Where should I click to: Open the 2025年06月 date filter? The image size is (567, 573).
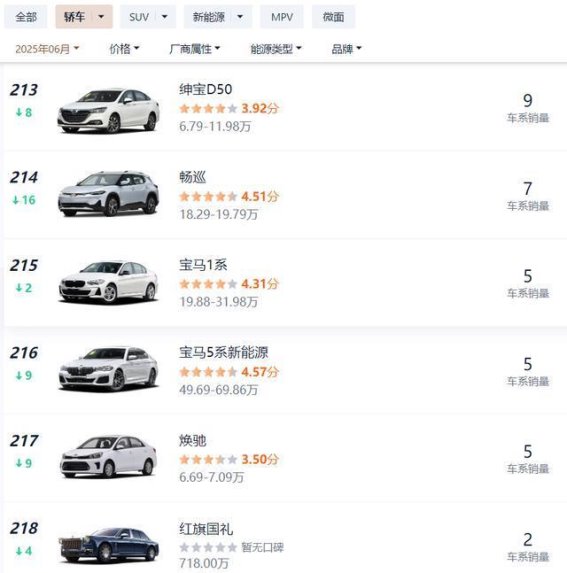click(47, 49)
